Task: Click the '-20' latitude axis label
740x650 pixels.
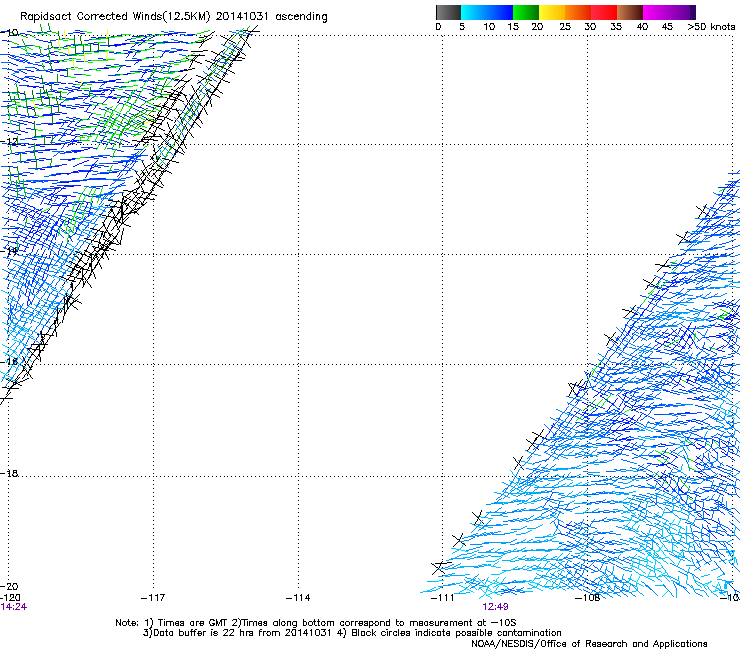Action: 10,586
